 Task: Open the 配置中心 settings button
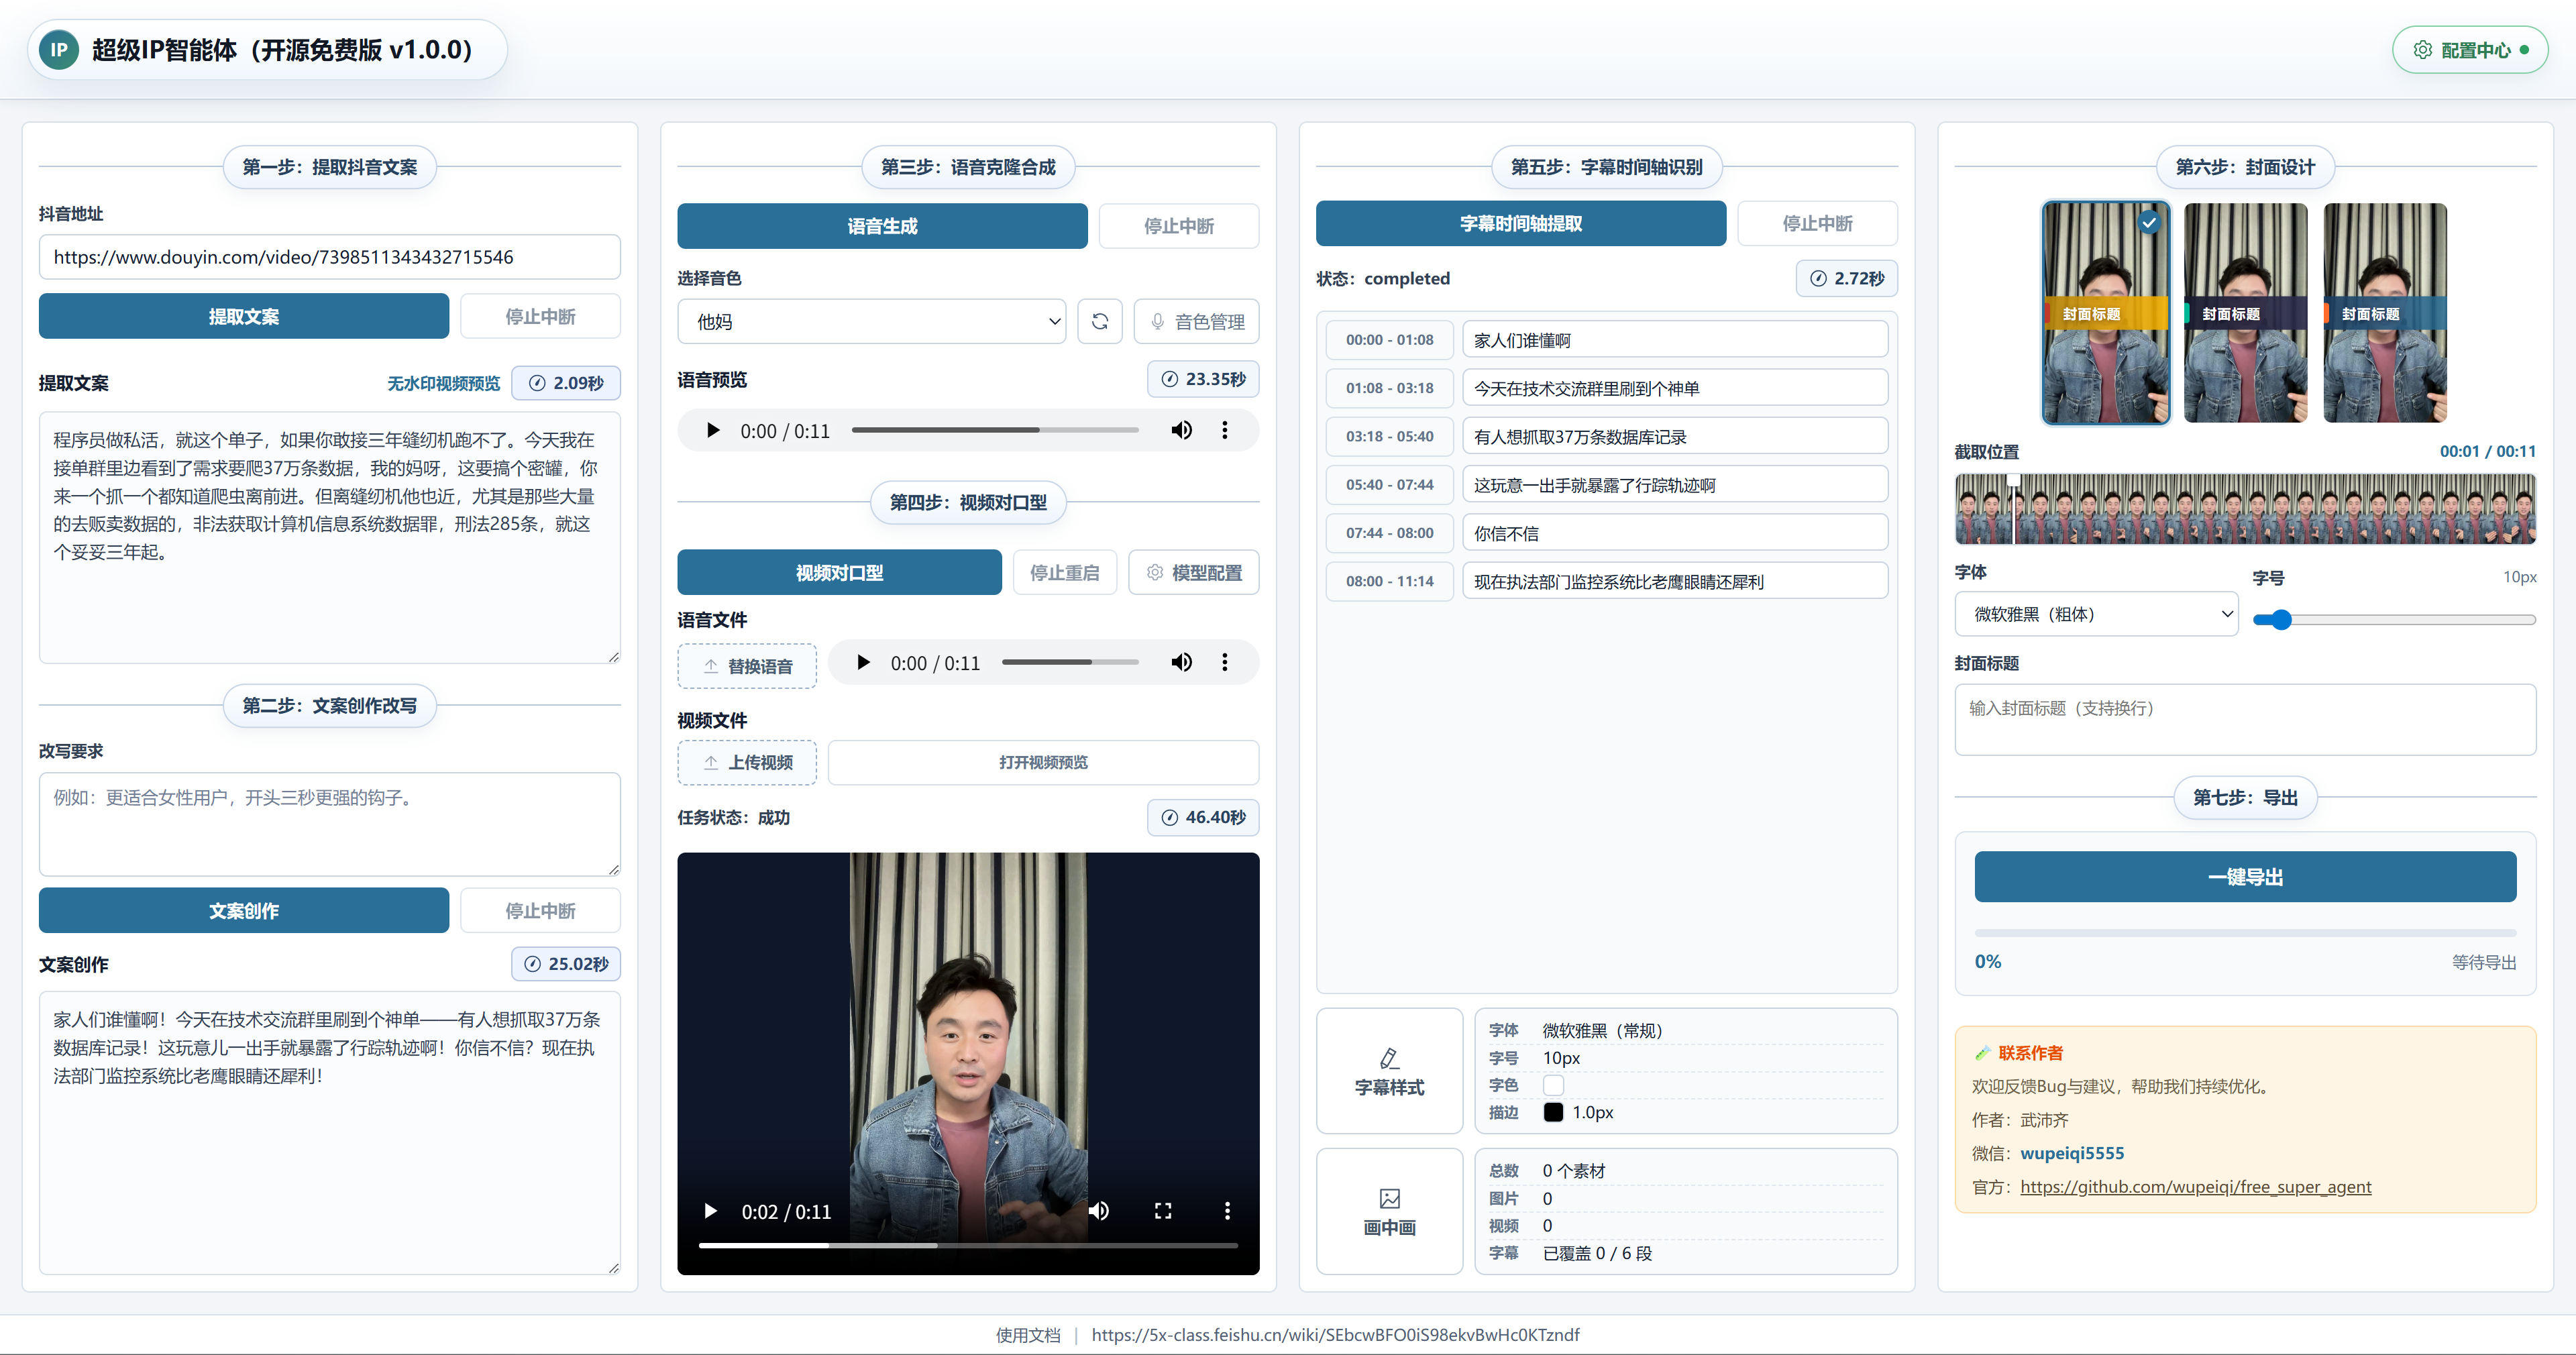point(2469,50)
